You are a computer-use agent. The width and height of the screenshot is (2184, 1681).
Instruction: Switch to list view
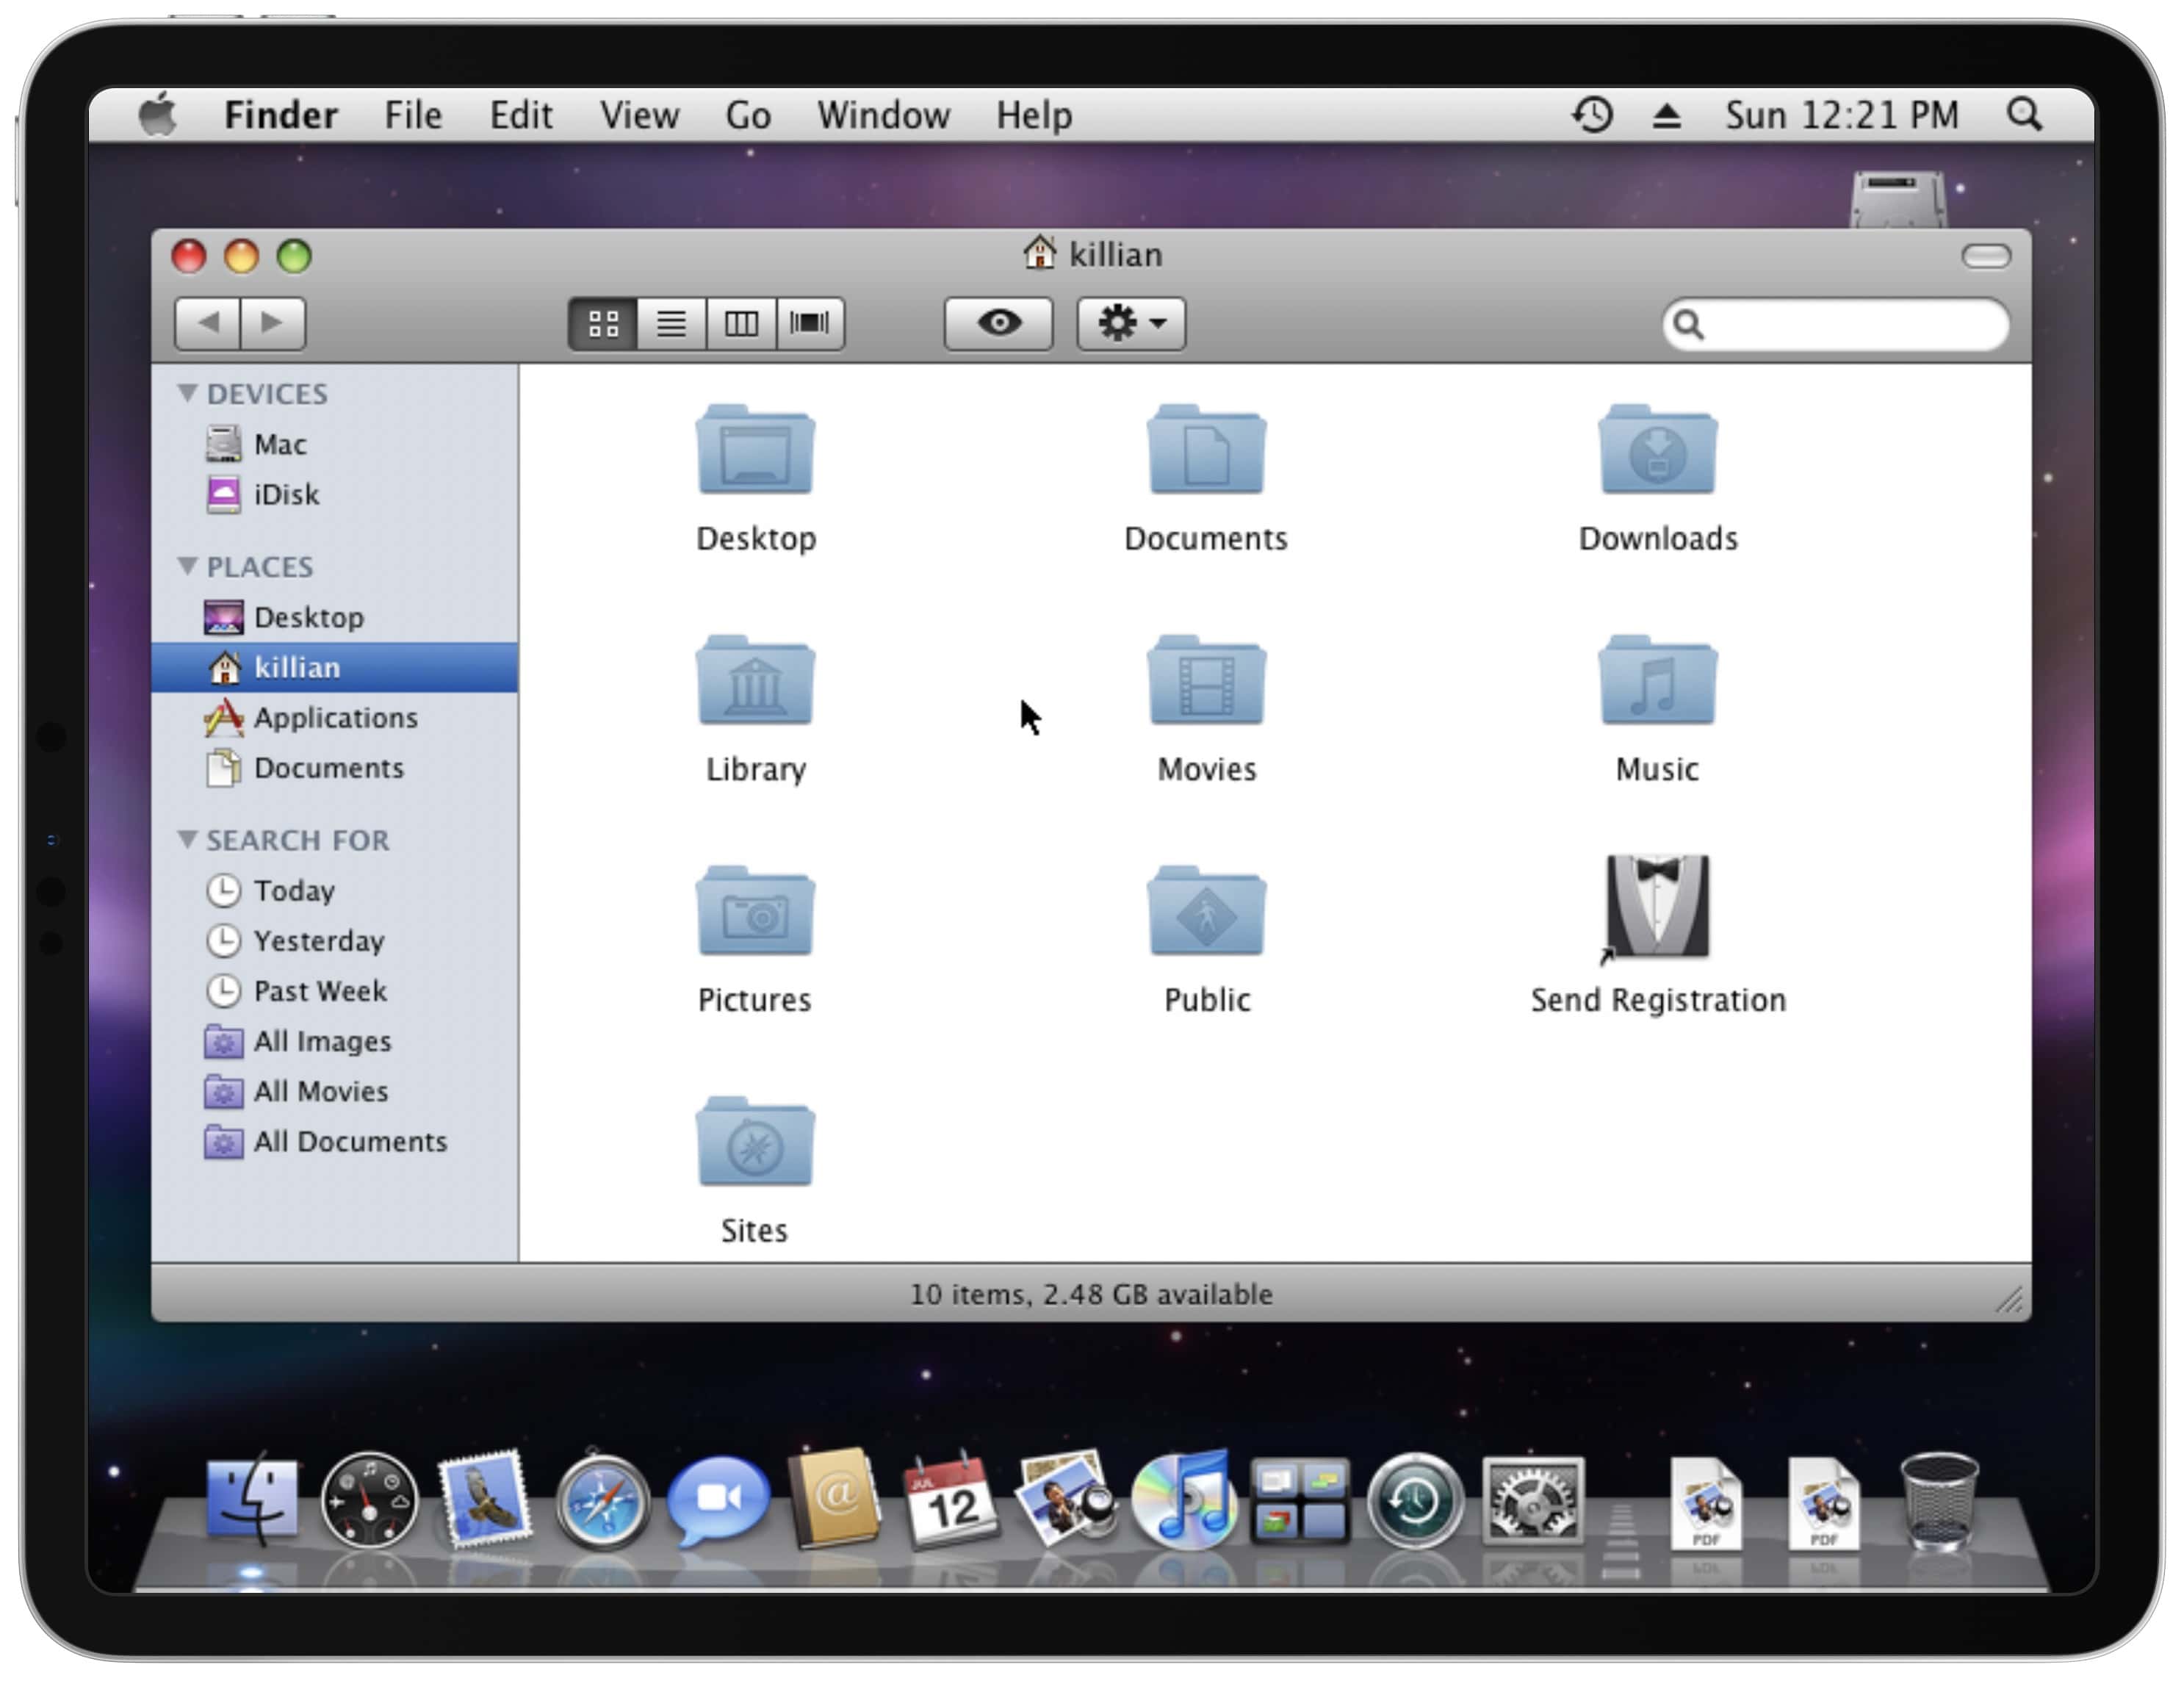(x=671, y=323)
